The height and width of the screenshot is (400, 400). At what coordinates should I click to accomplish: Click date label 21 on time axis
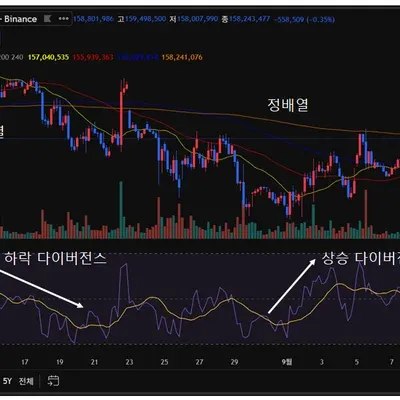(x=94, y=362)
